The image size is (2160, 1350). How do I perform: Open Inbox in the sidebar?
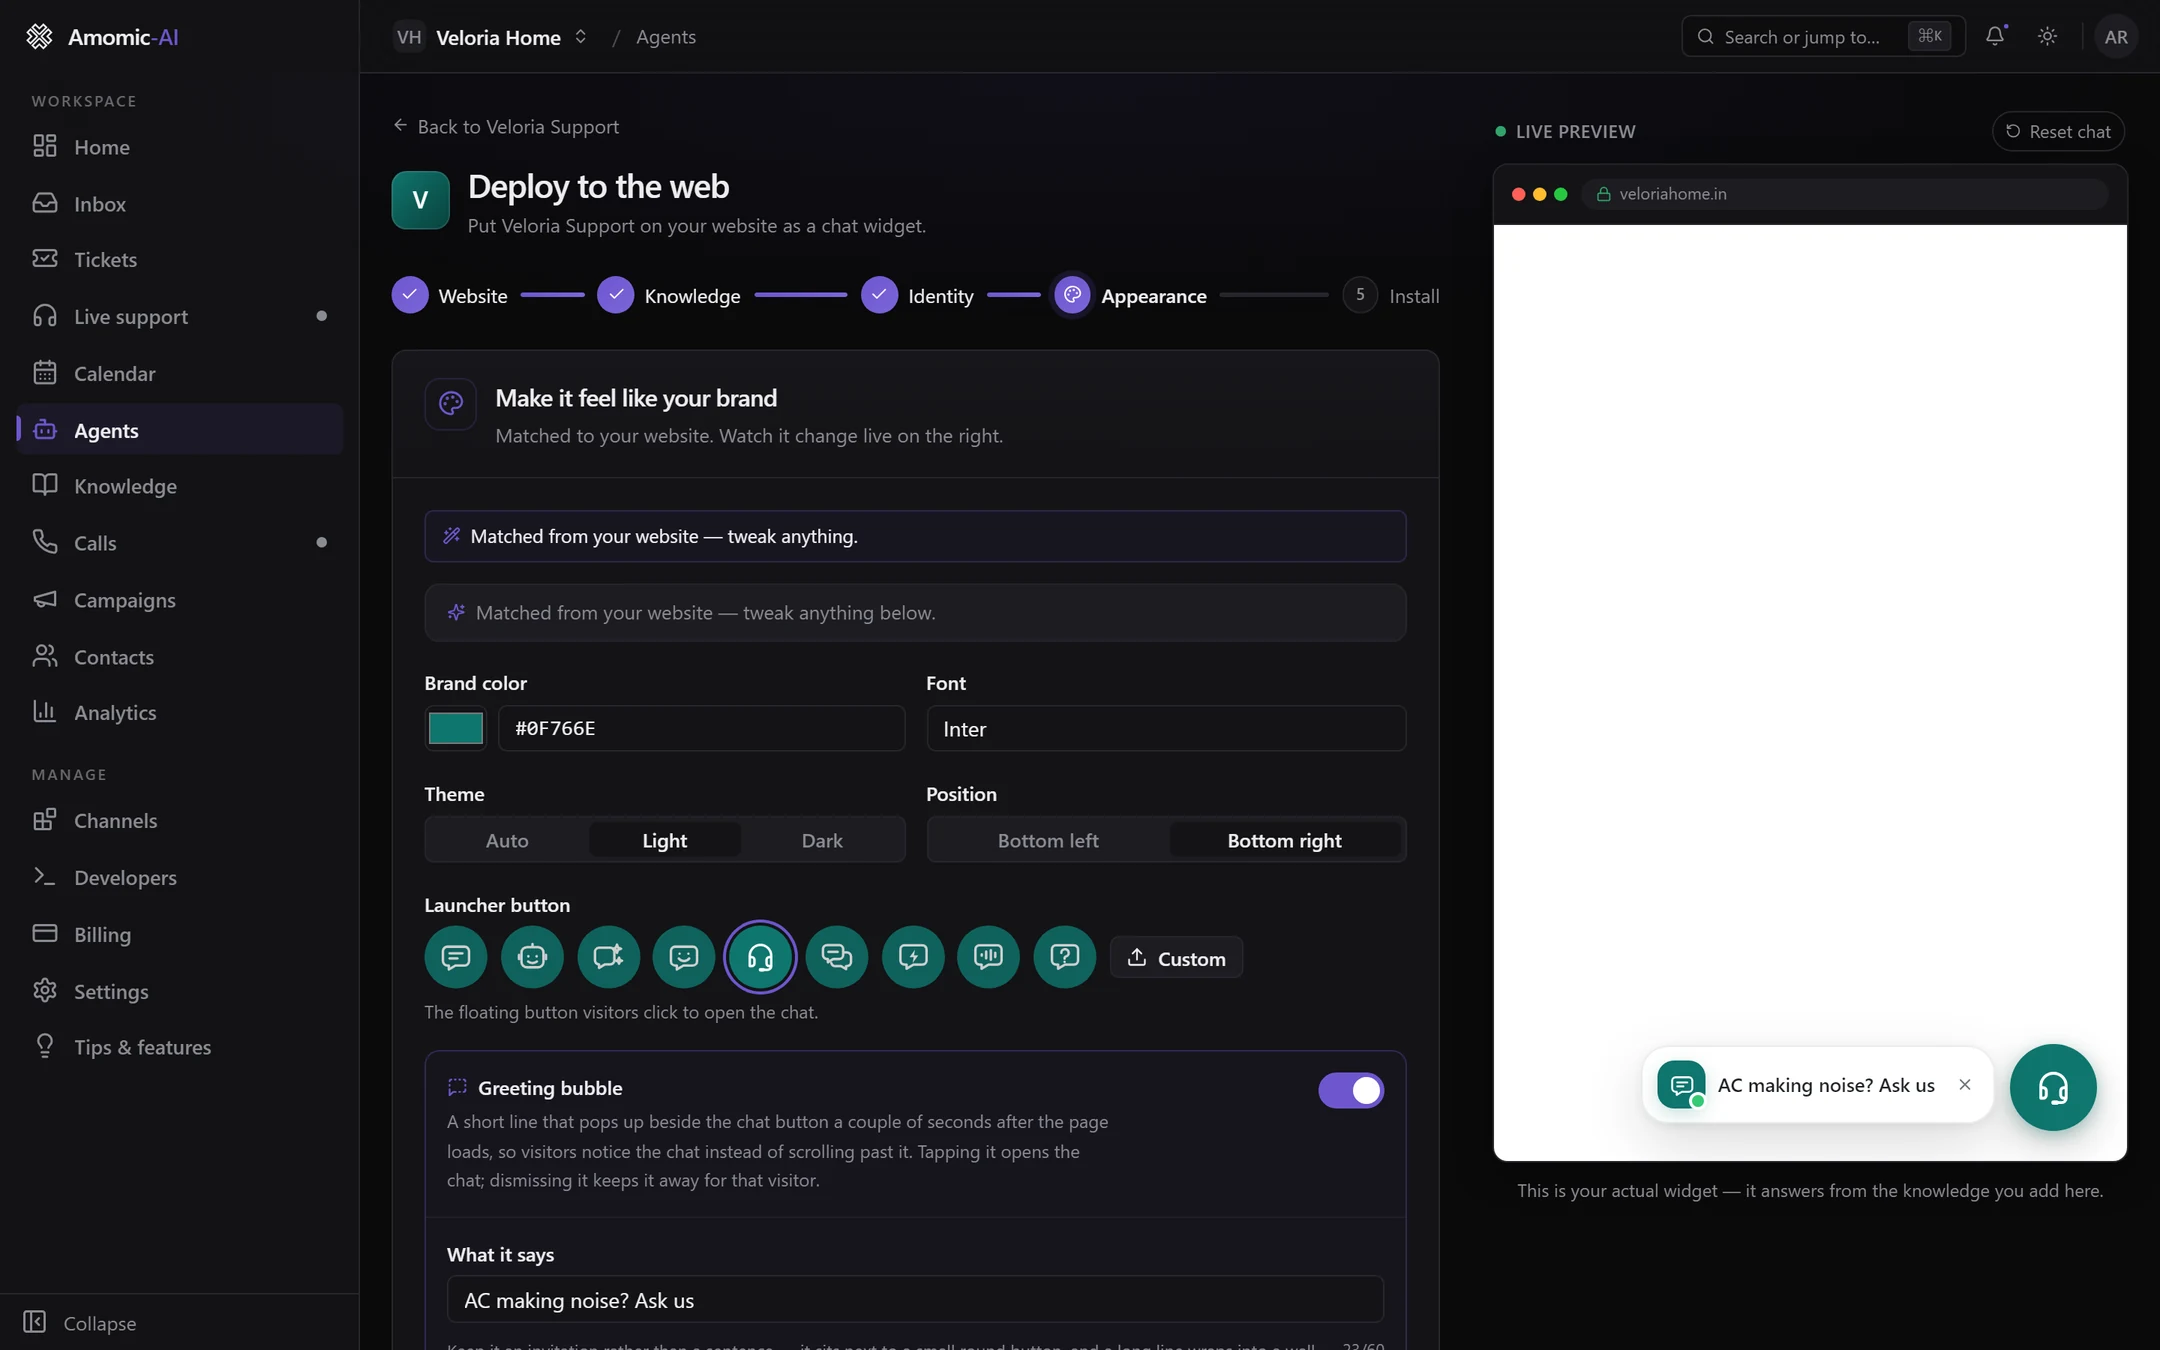coord(180,203)
